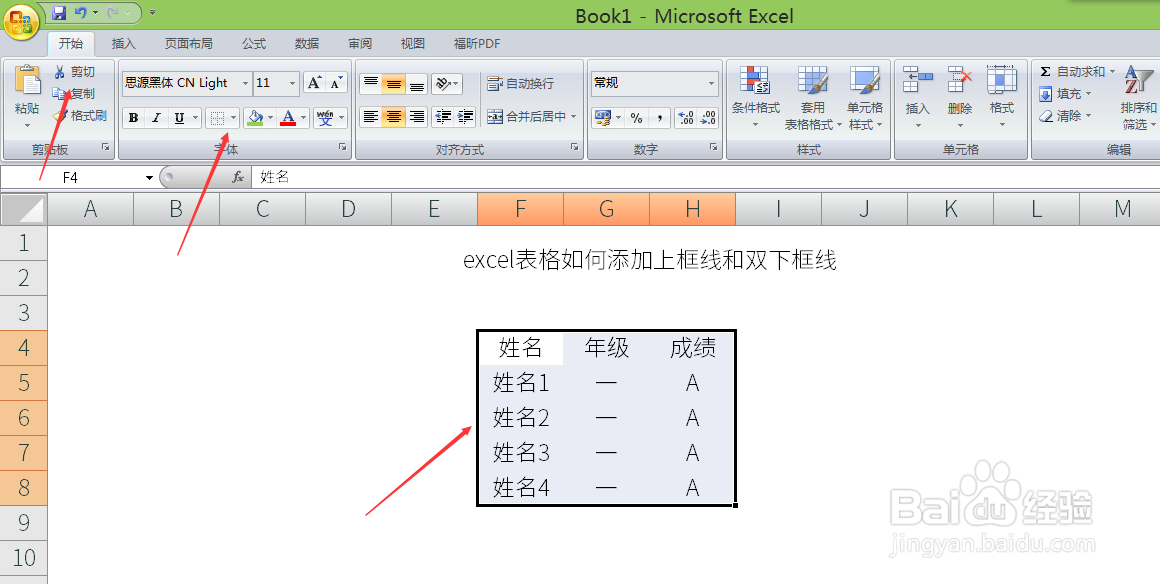Toggle underline formatting
Viewport: 1160px width, 584px height.
179,118
